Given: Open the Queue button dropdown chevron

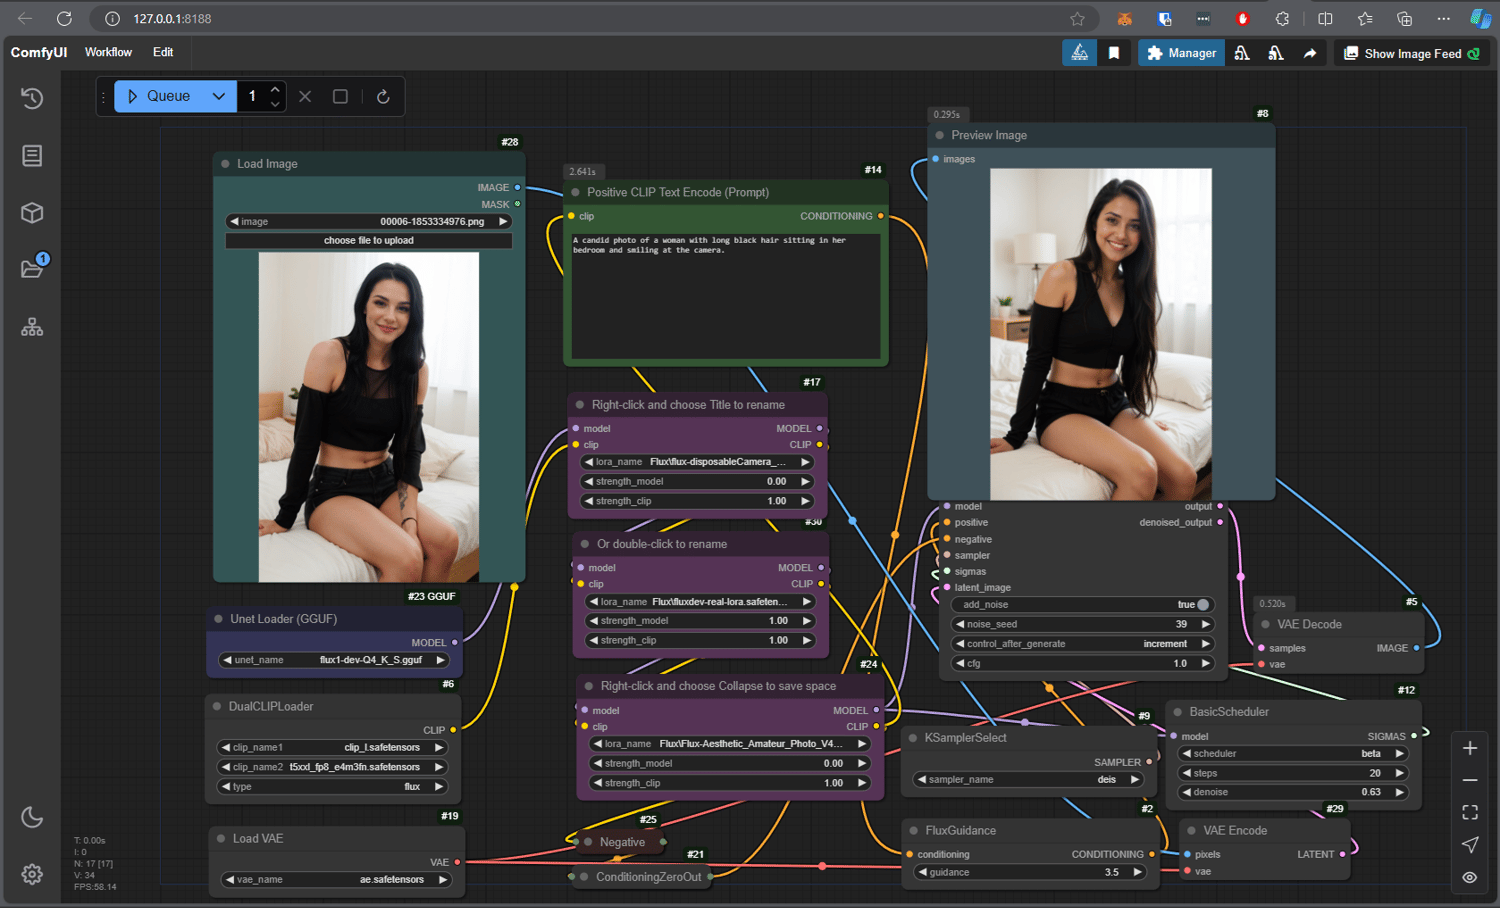Looking at the screenshot, I should 219,96.
